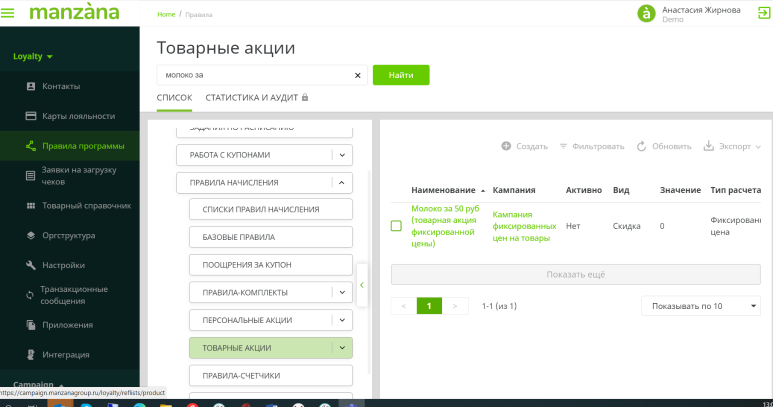773x407 pixels.
Task: Clear the search field with X icon
Action: pyautogui.click(x=358, y=75)
